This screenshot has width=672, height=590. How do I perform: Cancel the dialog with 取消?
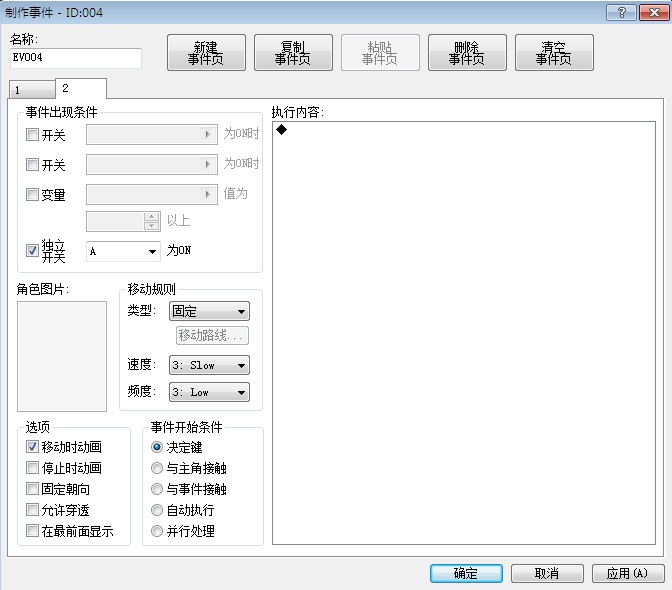click(547, 573)
